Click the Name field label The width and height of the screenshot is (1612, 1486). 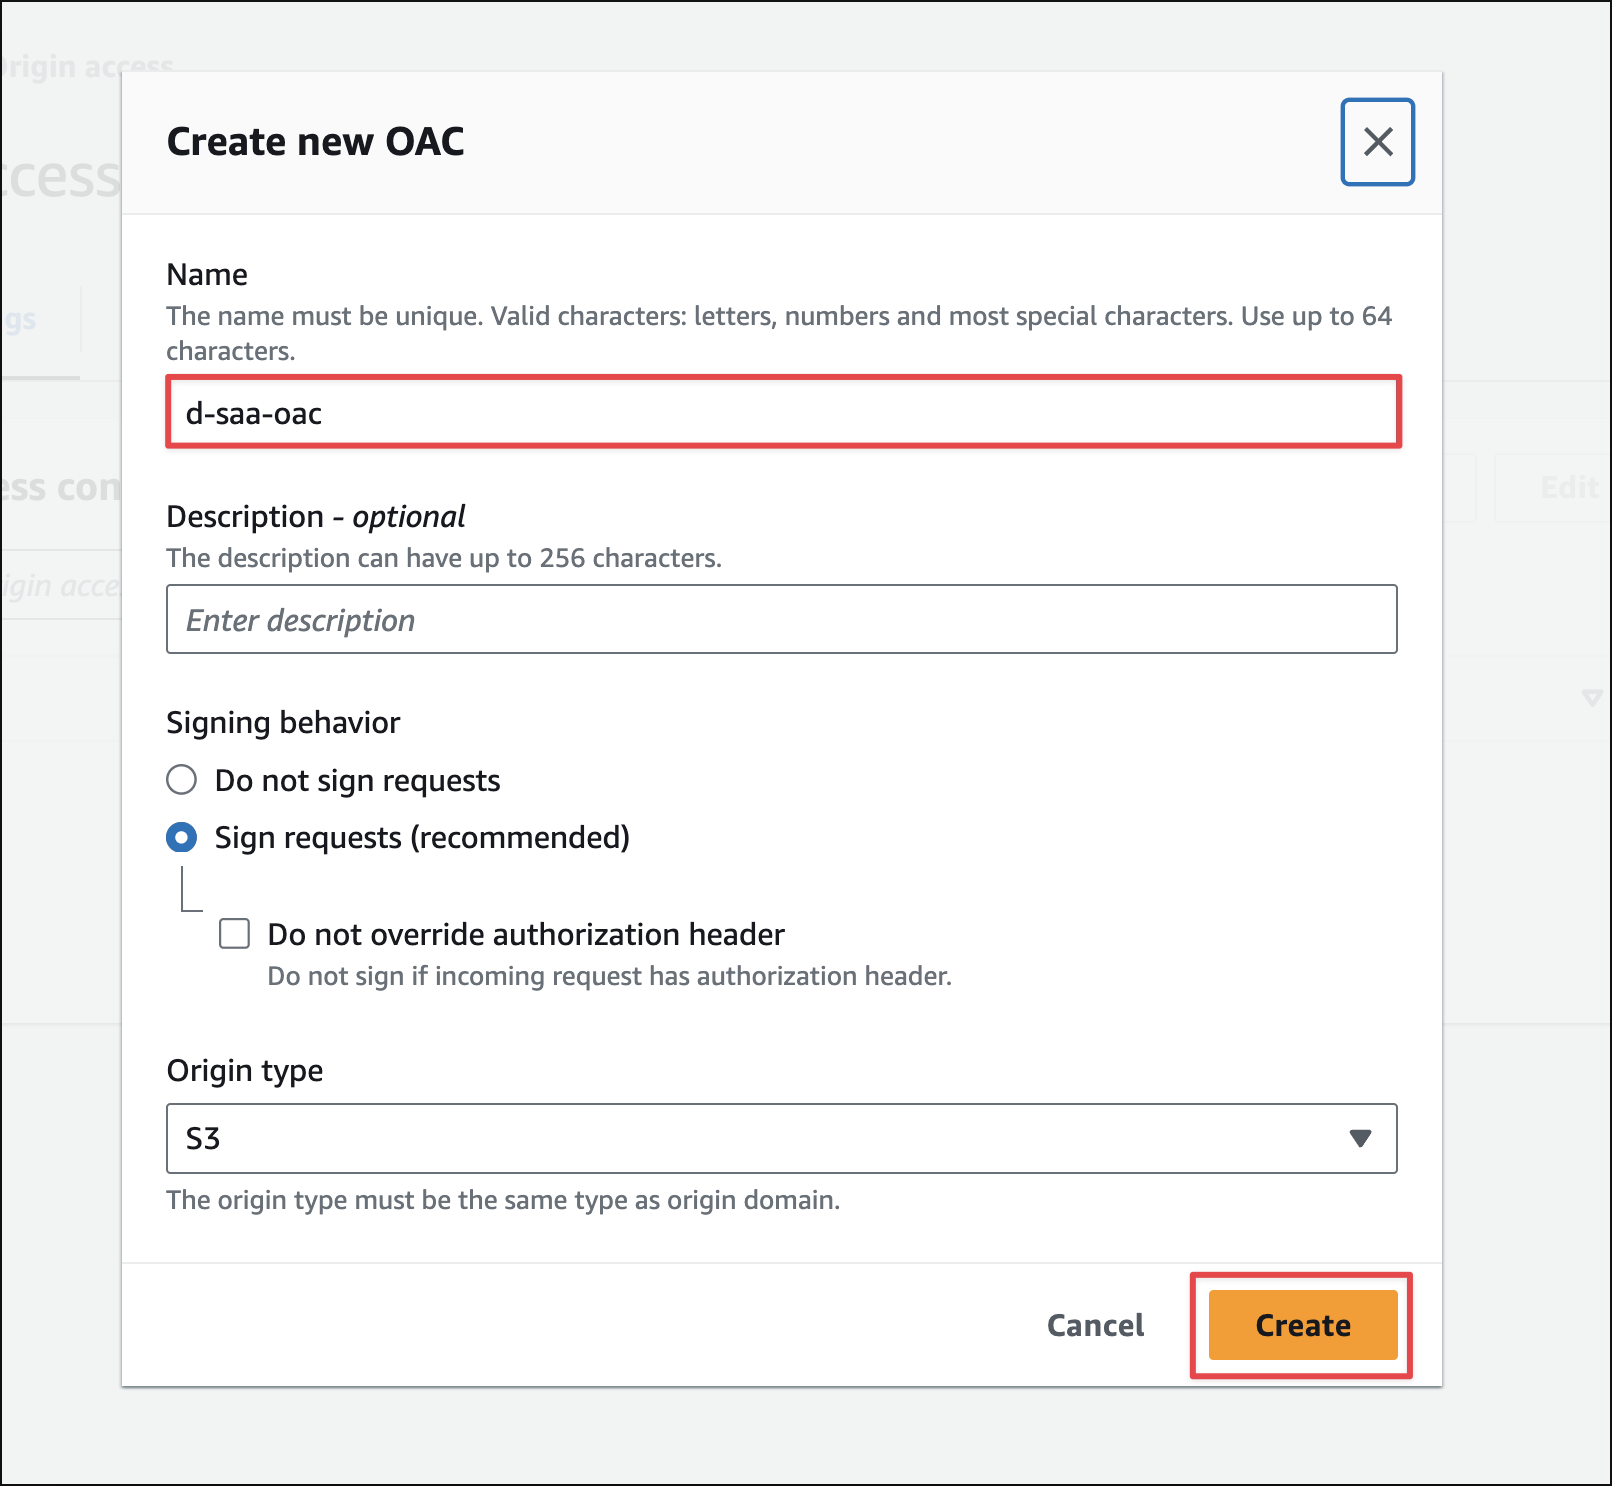(207, 274)
